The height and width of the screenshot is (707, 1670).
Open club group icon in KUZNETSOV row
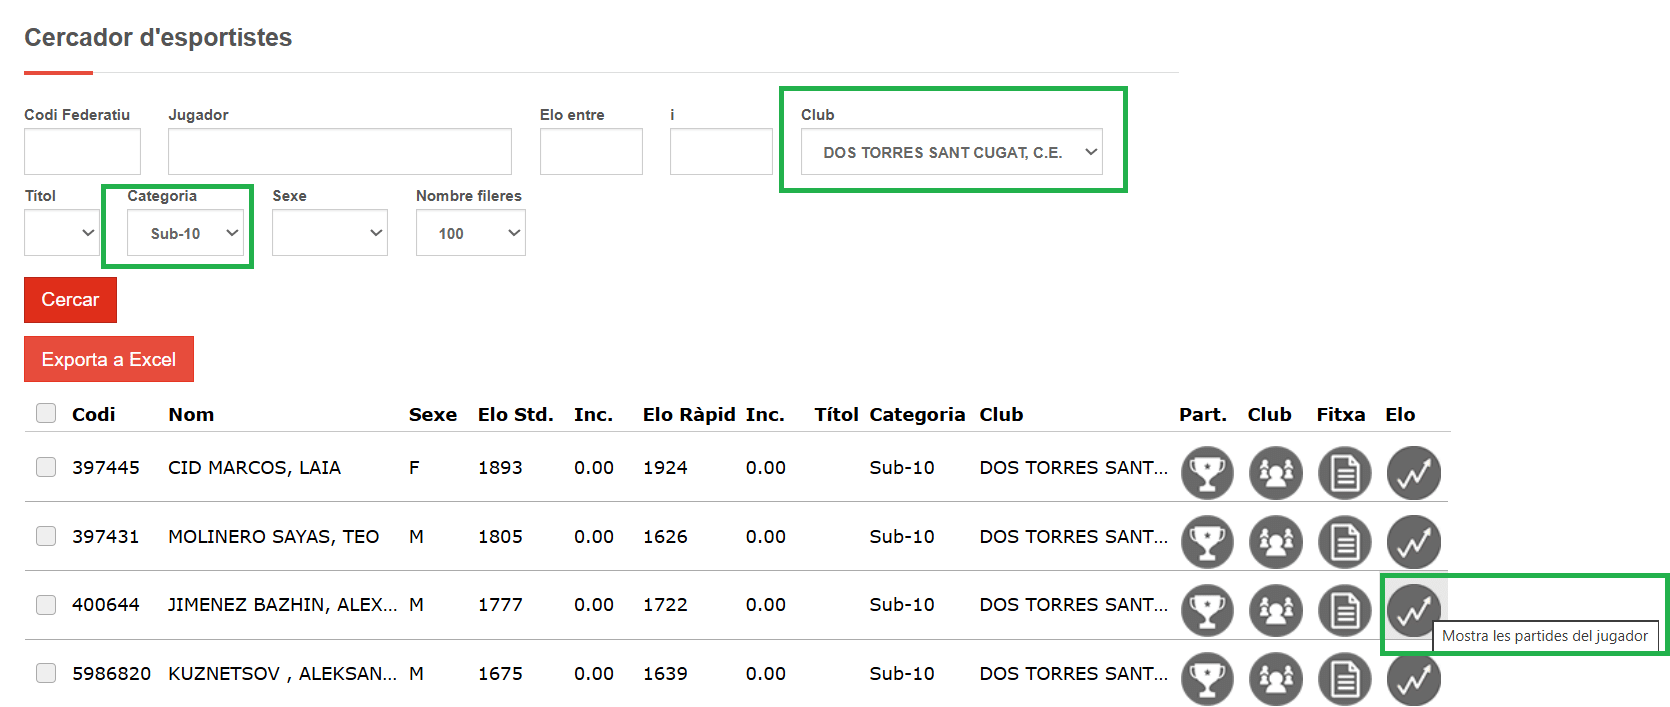[x=1276, y=679]
